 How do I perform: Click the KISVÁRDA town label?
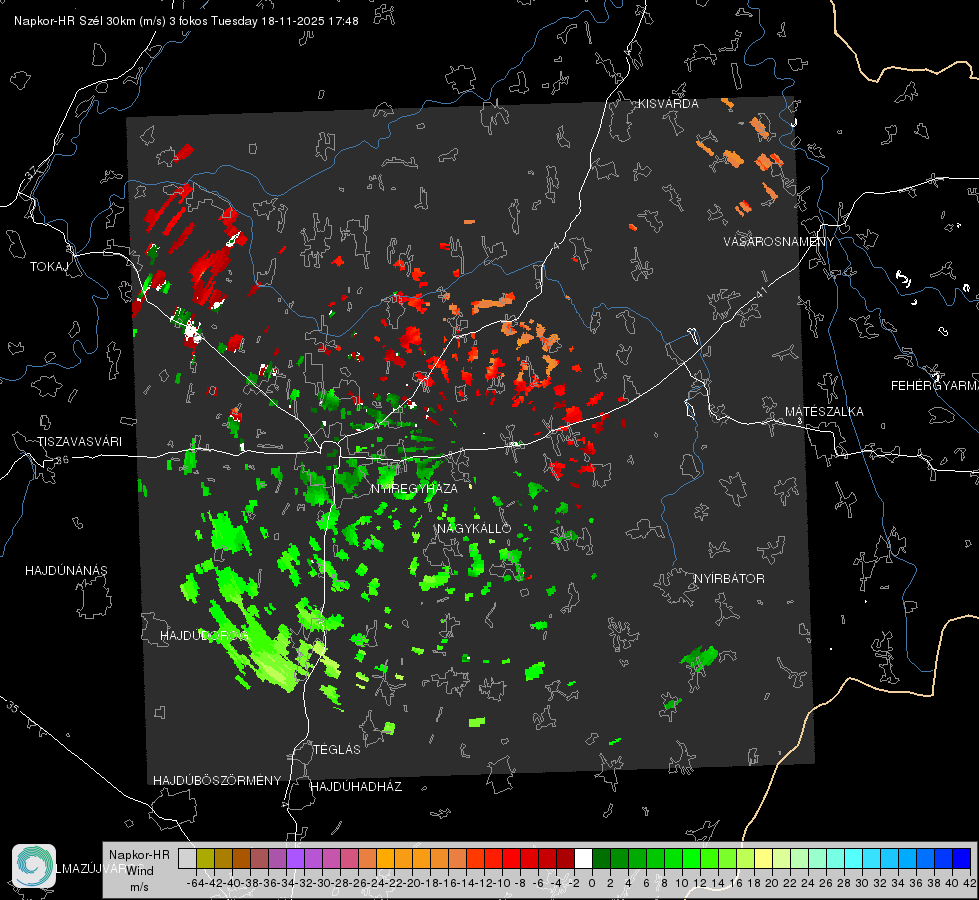(x=668, y=104)
